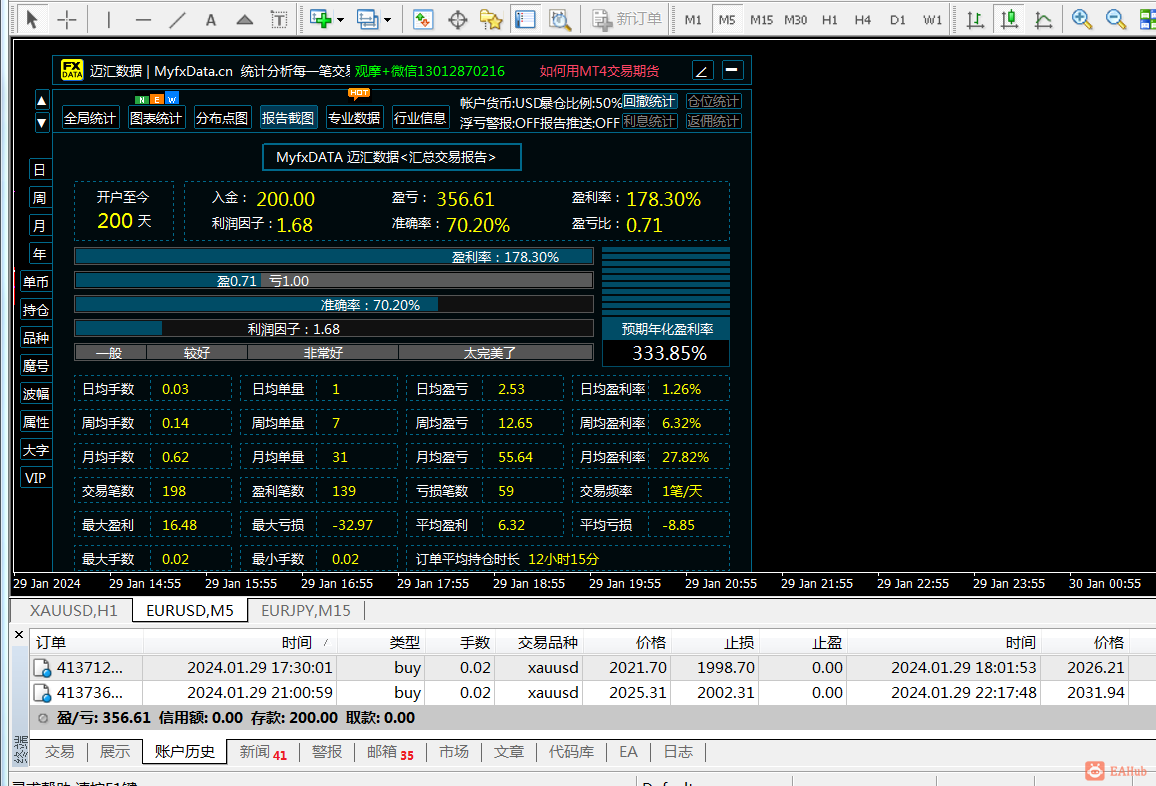This screenshot has height=786, width=1156.
Task: Zoom in on the chart
Action: (1082, 19)
